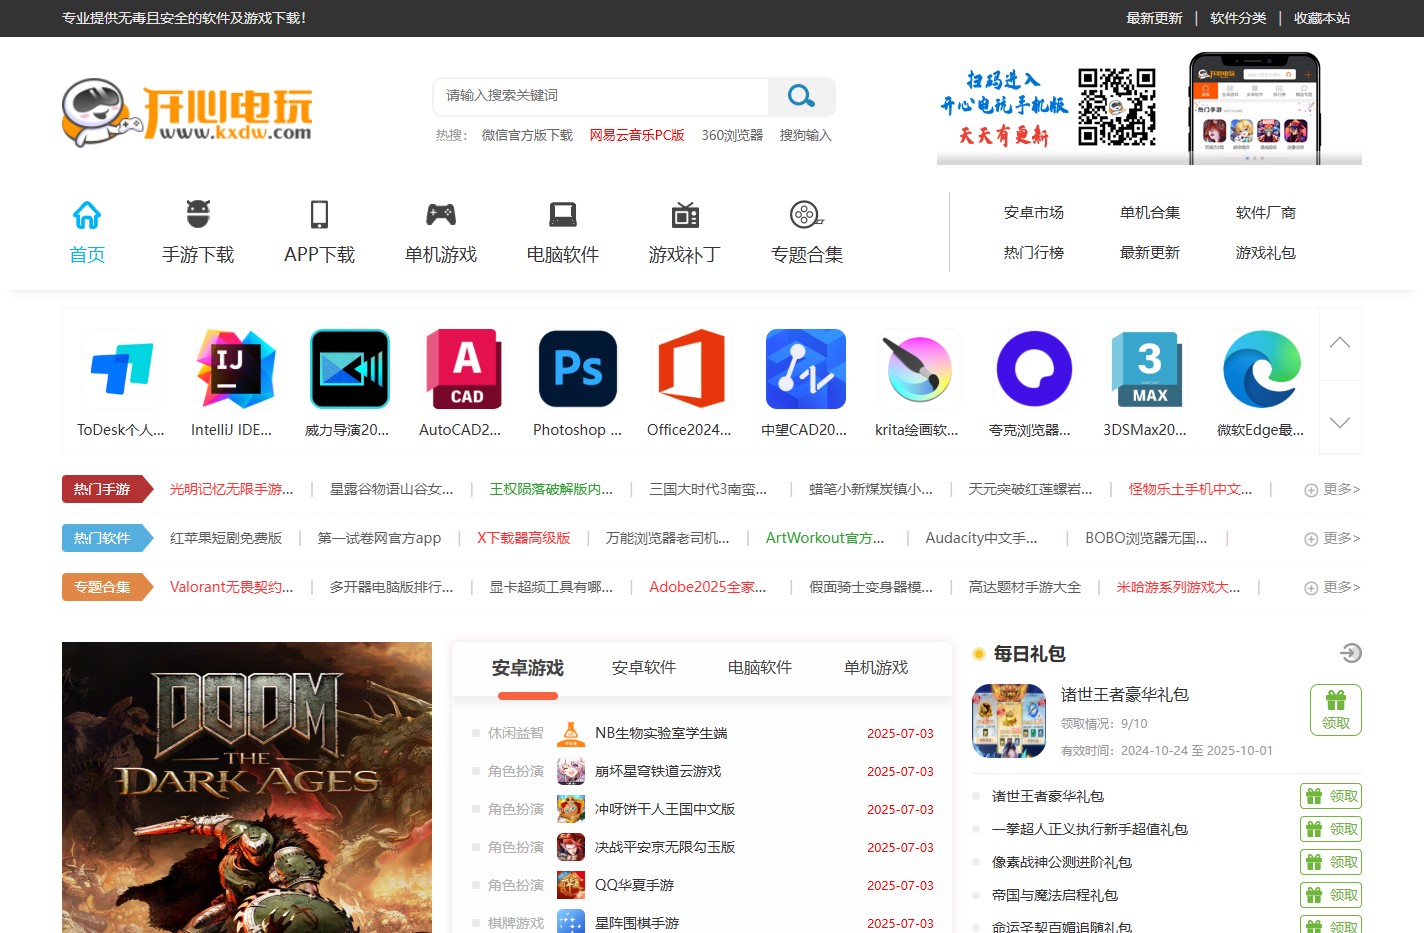
Task: Click the 每日礼包 arrow icon
Action: 1351,653
